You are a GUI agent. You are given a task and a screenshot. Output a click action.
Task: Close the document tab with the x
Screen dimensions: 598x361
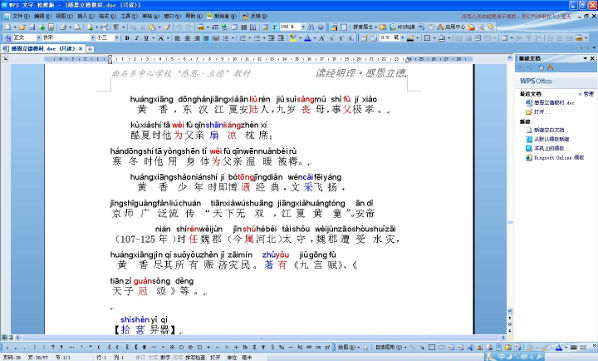[80, 49]
